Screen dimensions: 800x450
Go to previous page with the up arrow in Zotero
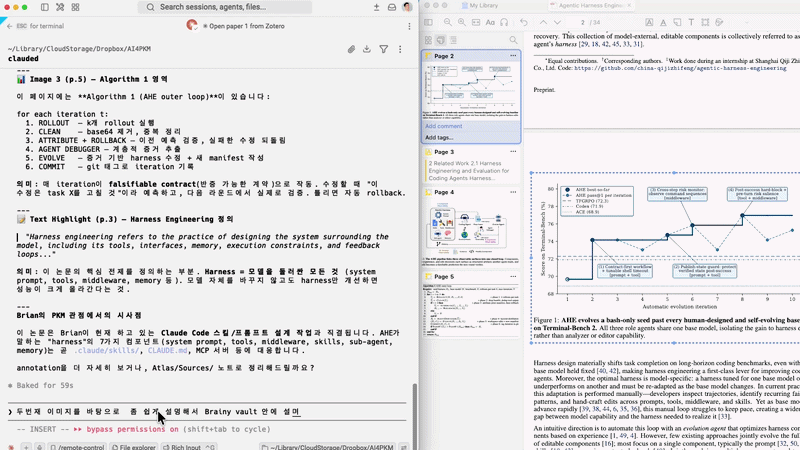(x=543, y=22)
